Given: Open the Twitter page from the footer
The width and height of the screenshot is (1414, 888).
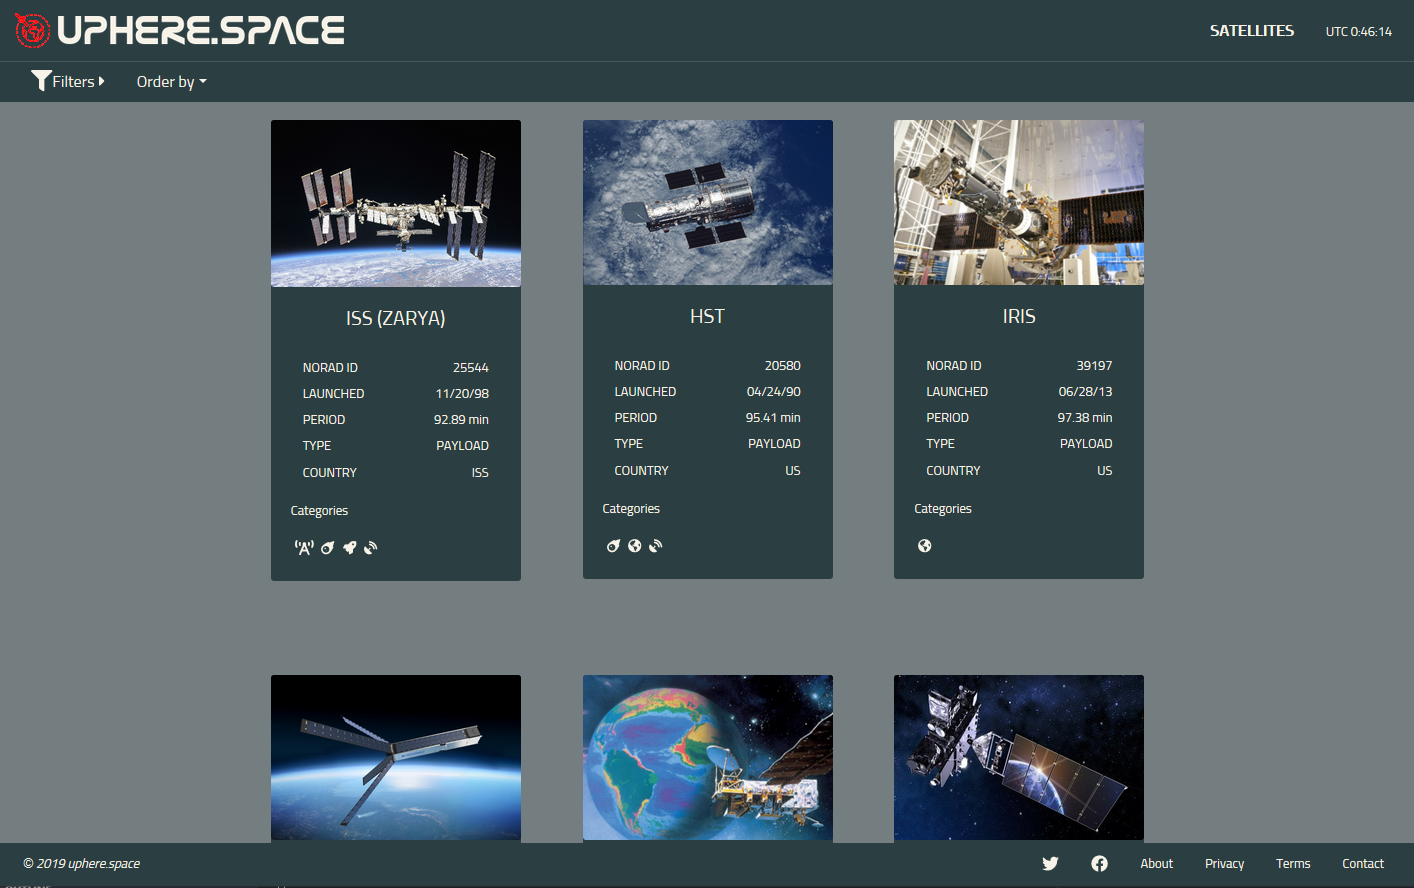Looking at the screenshot, I should (1050, 863).
